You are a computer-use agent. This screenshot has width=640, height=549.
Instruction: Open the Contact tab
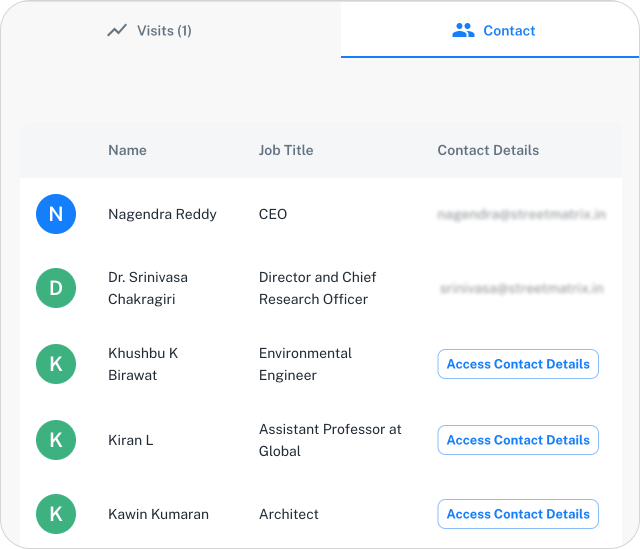point(494,30)
